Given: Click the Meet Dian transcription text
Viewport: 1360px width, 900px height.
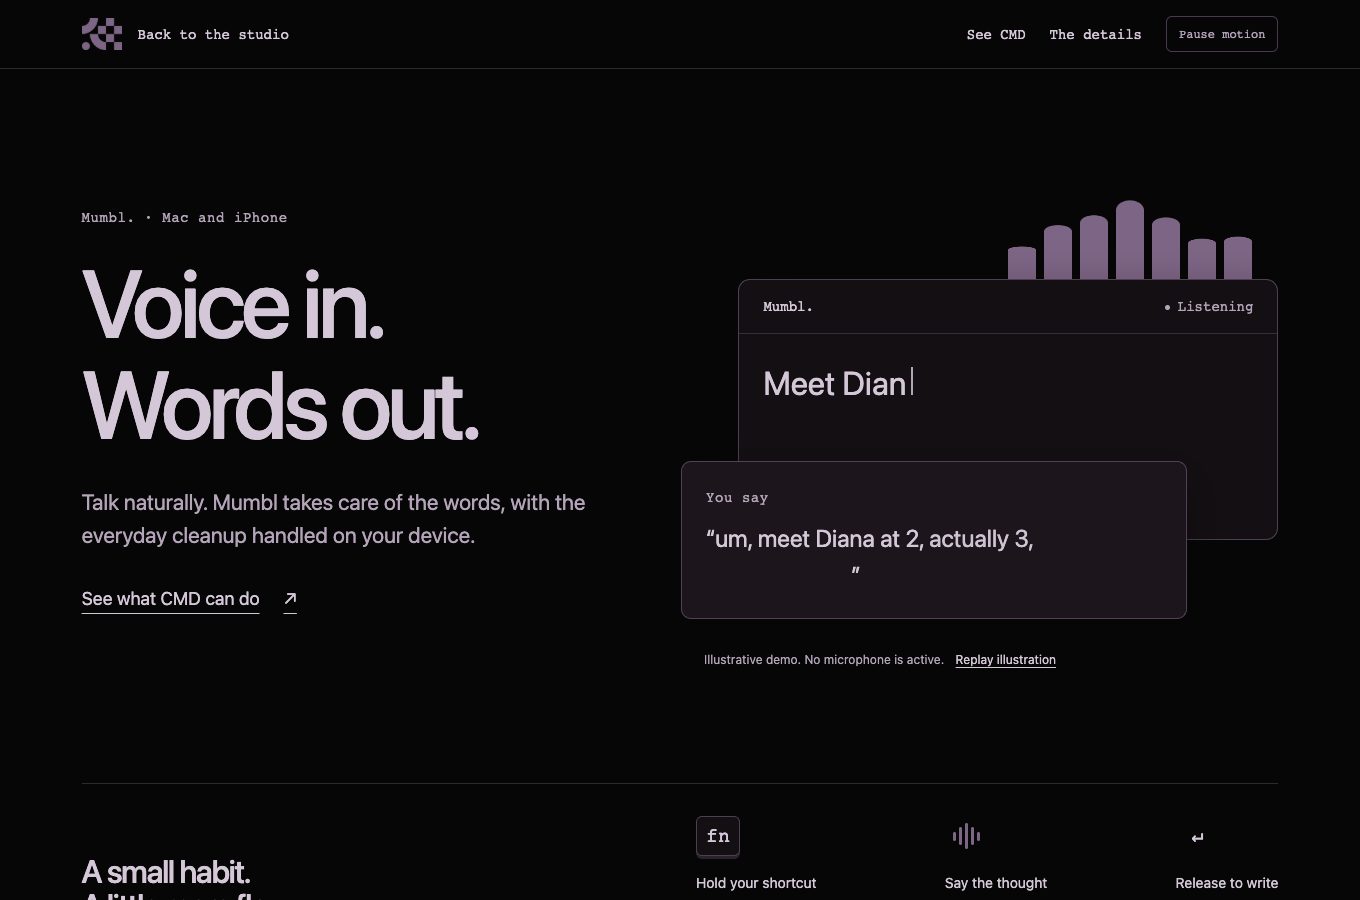Looking at the screenshot, I should pyautogui.click(x=834, y=384).
